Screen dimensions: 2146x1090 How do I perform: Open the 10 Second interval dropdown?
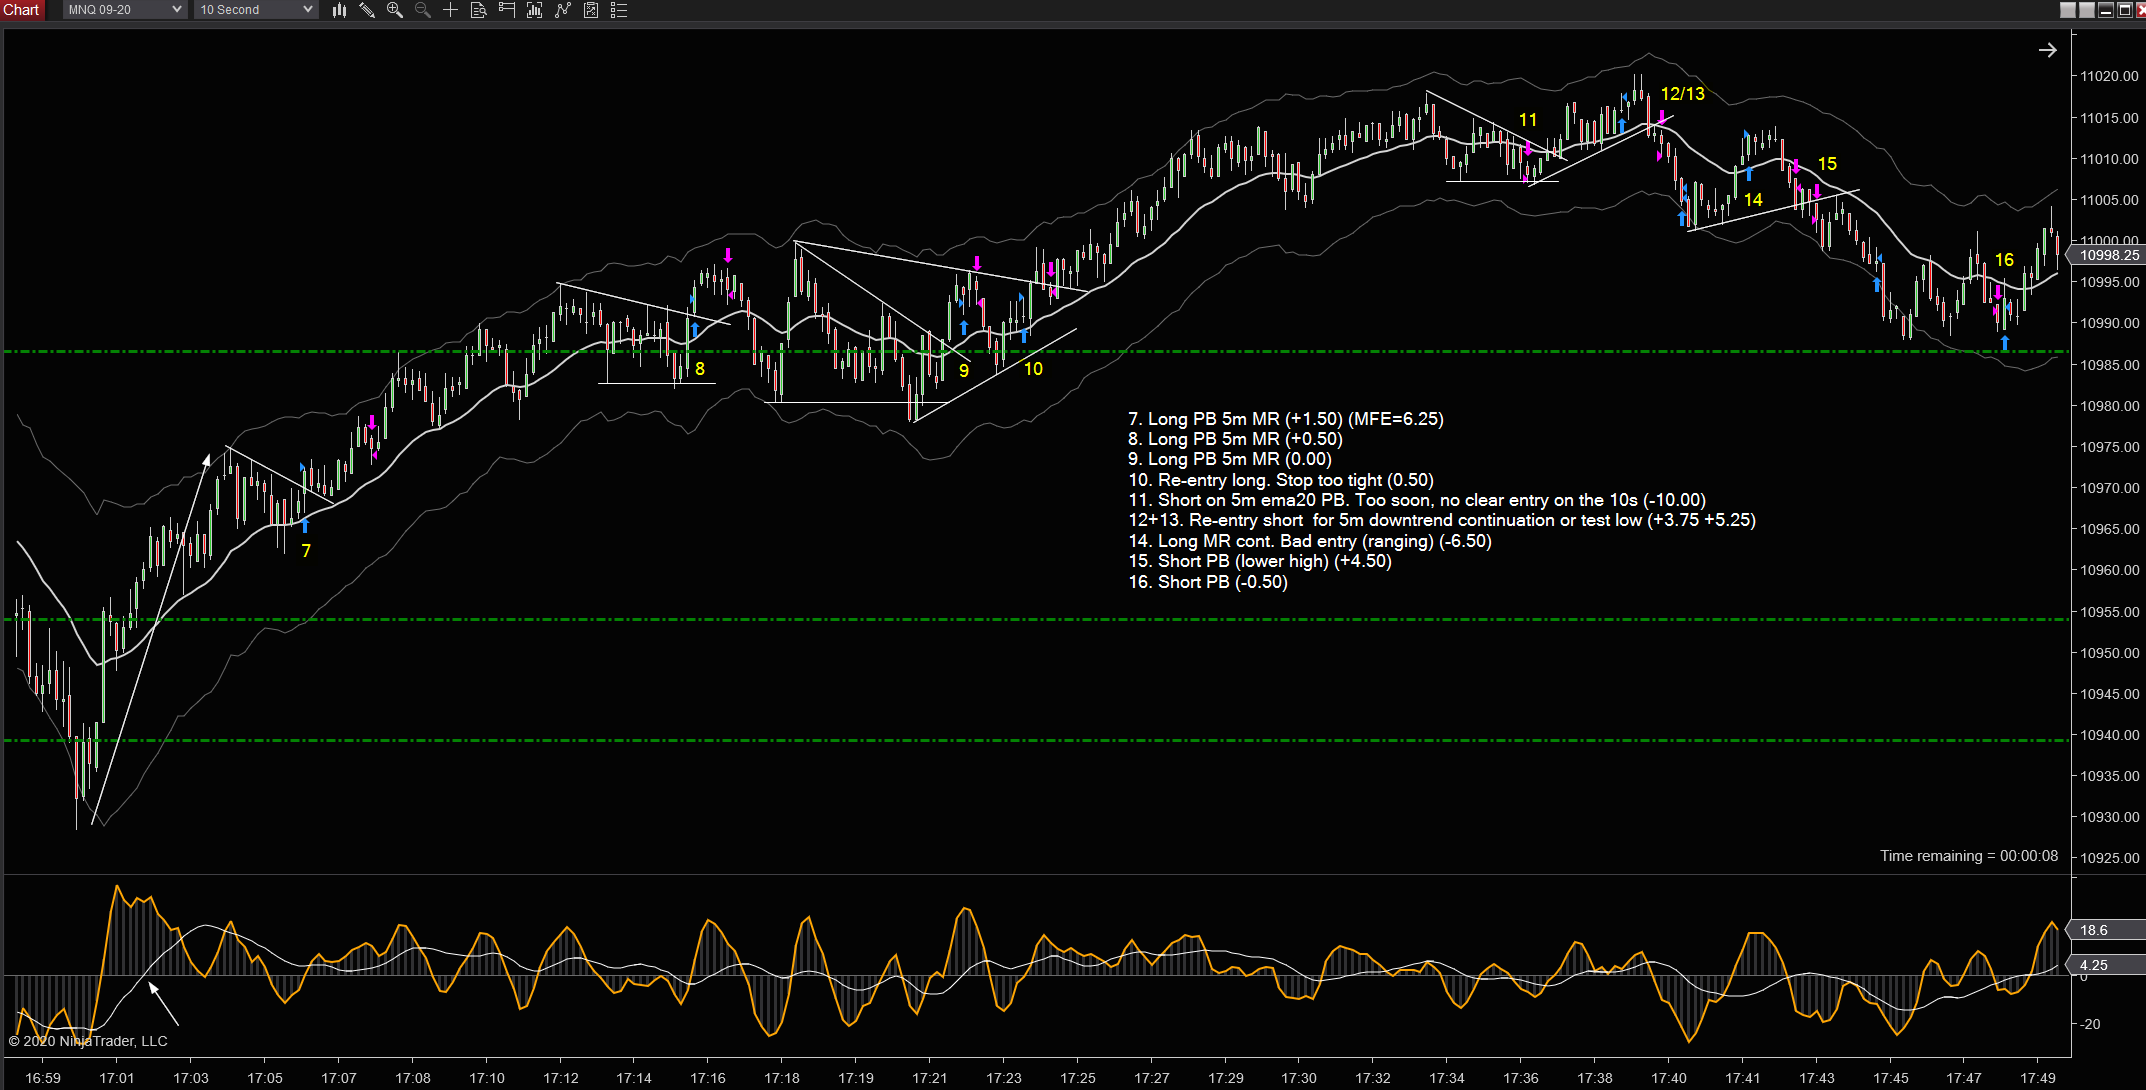(x=256, y=10)
